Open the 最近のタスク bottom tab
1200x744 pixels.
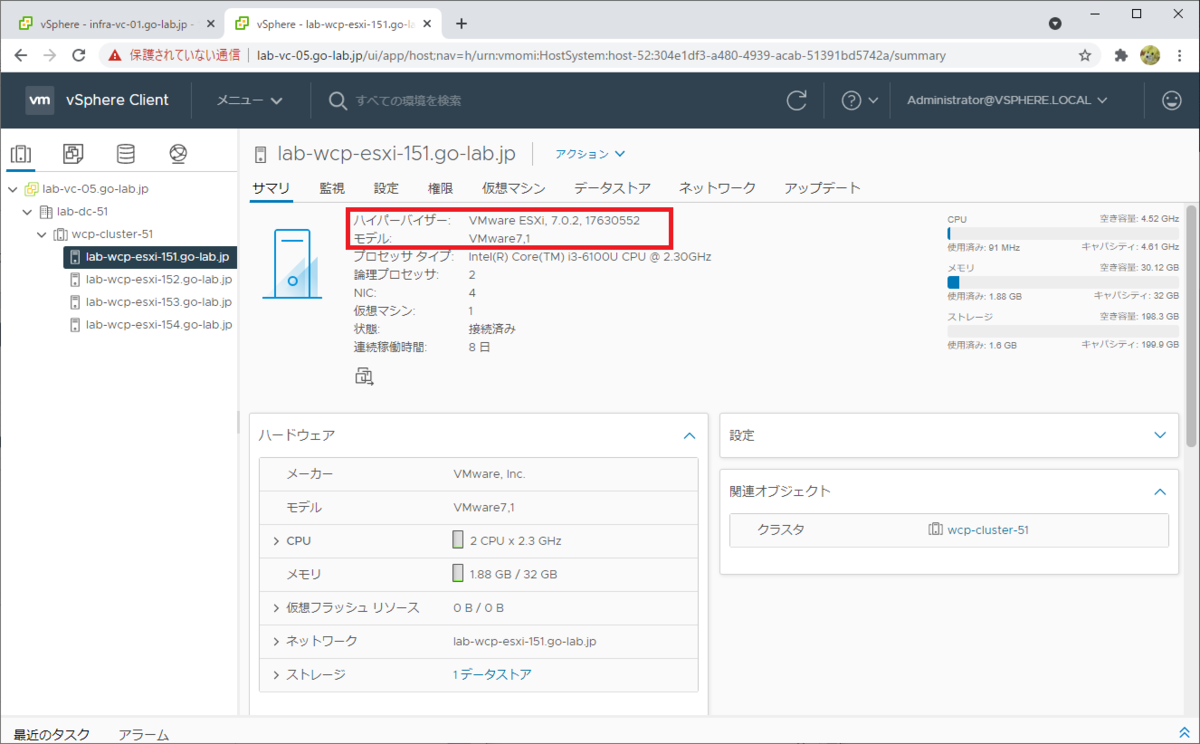(x=52, y=735)
